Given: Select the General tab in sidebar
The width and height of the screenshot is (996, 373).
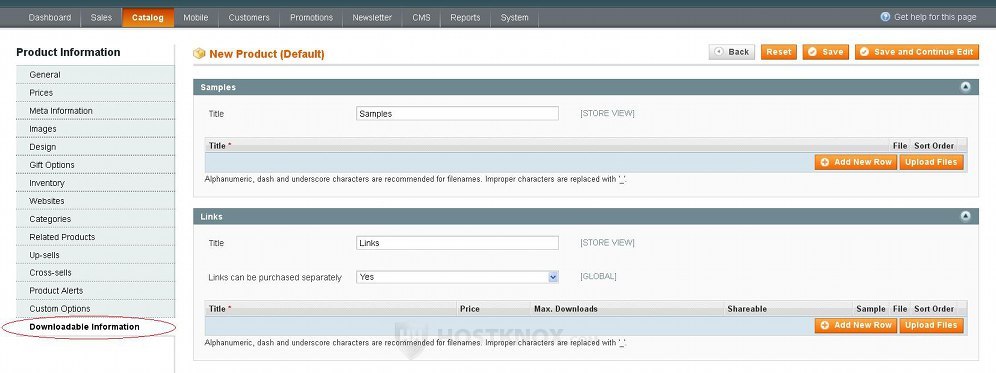Looking at the screenshot, I should [x=95, y=74].
